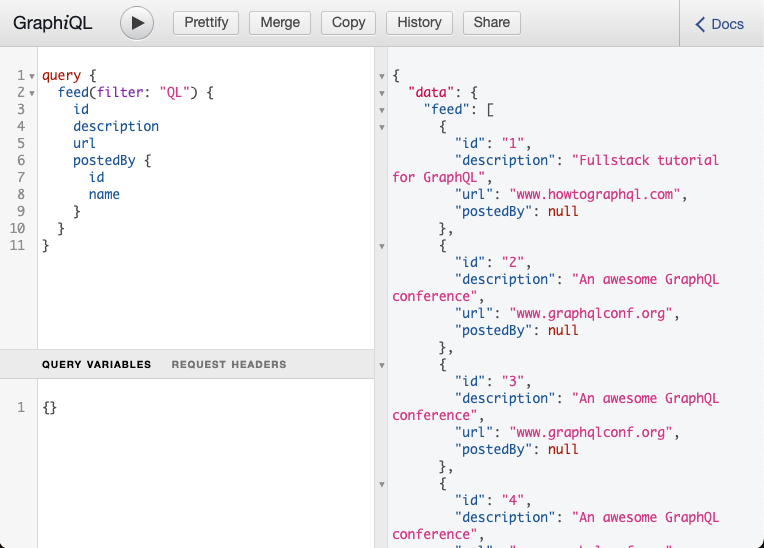Screen dimensions: 764x548
Task: Click "www.howtographql.com" in the results
Action: pyautogui.click(x=594, y=194)
